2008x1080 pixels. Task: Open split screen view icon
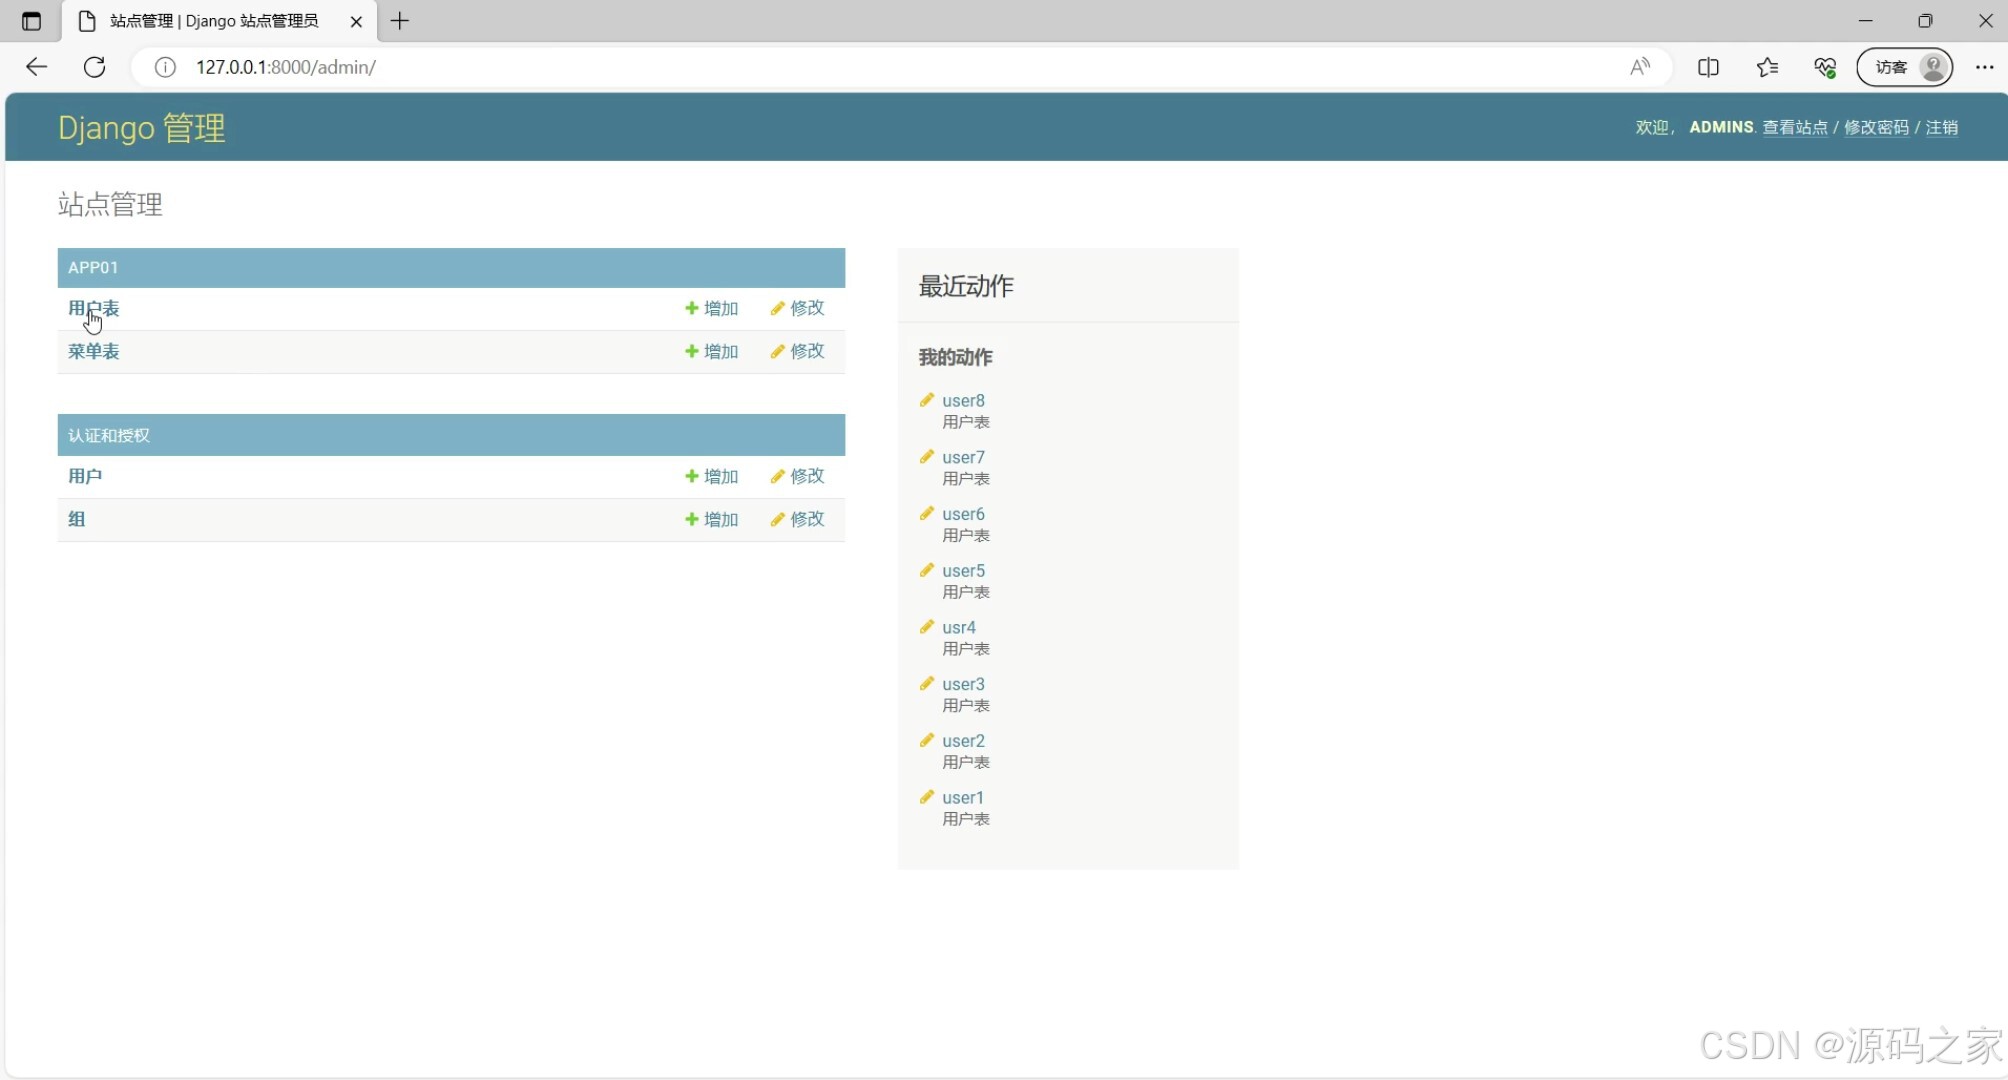click(x=1708, y=67)
